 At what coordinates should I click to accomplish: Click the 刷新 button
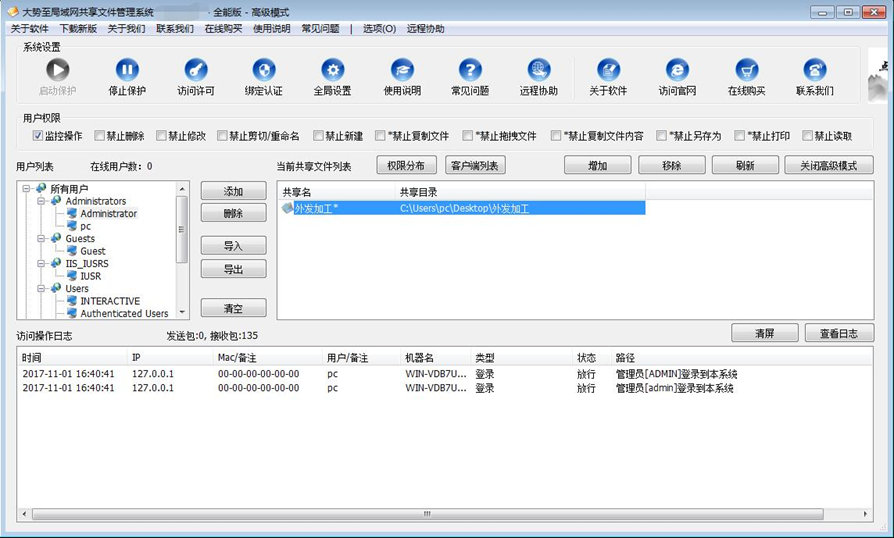tap(745, 165)
